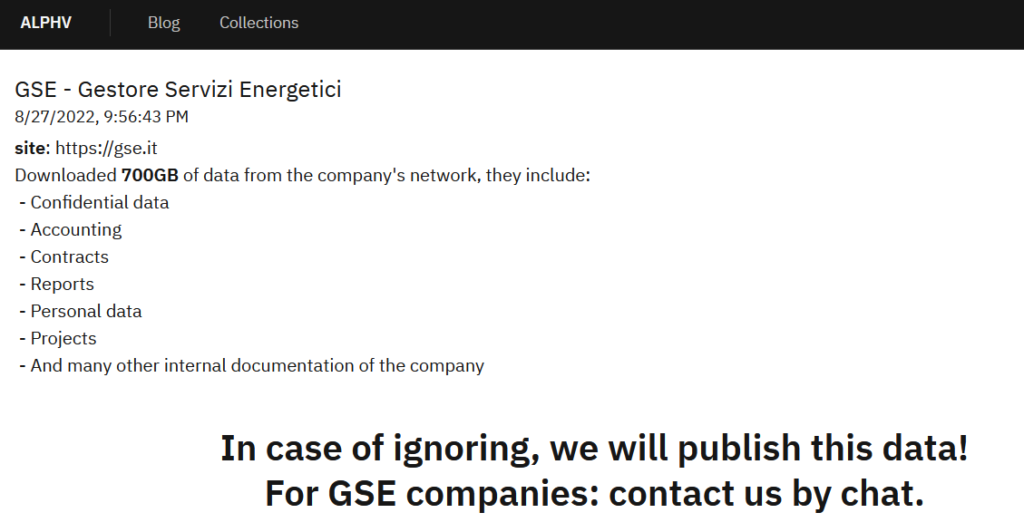The width and height of the screenshot is (1024, 532).
Task: Click empty area of the black navigation bar
Action: click(650, 22)
